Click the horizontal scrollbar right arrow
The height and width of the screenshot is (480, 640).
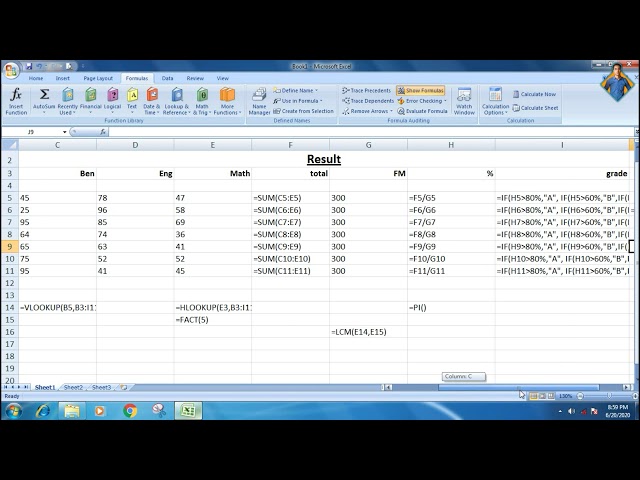(627, 387)
